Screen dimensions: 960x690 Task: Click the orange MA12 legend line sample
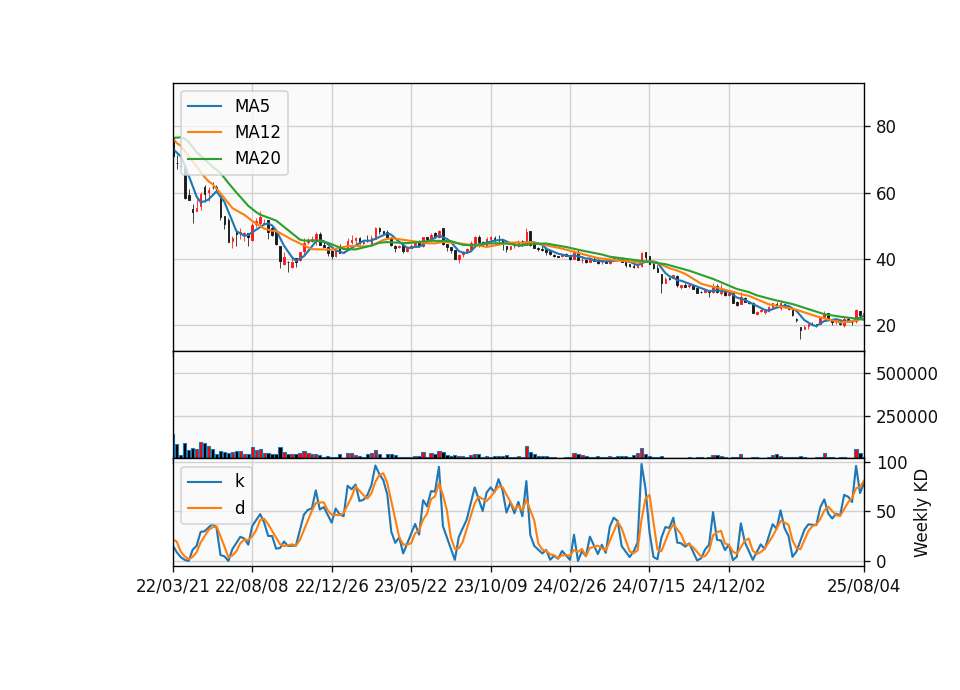click(204, 132)
